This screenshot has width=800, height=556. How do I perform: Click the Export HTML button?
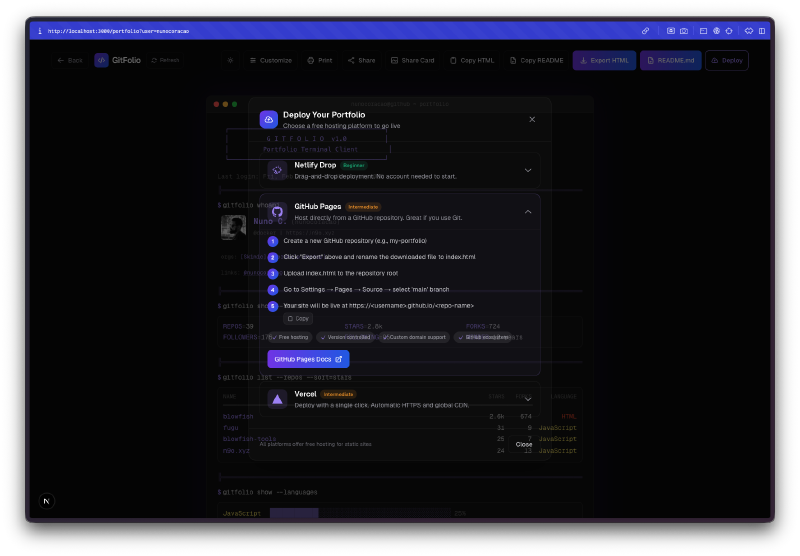point(604,60)
